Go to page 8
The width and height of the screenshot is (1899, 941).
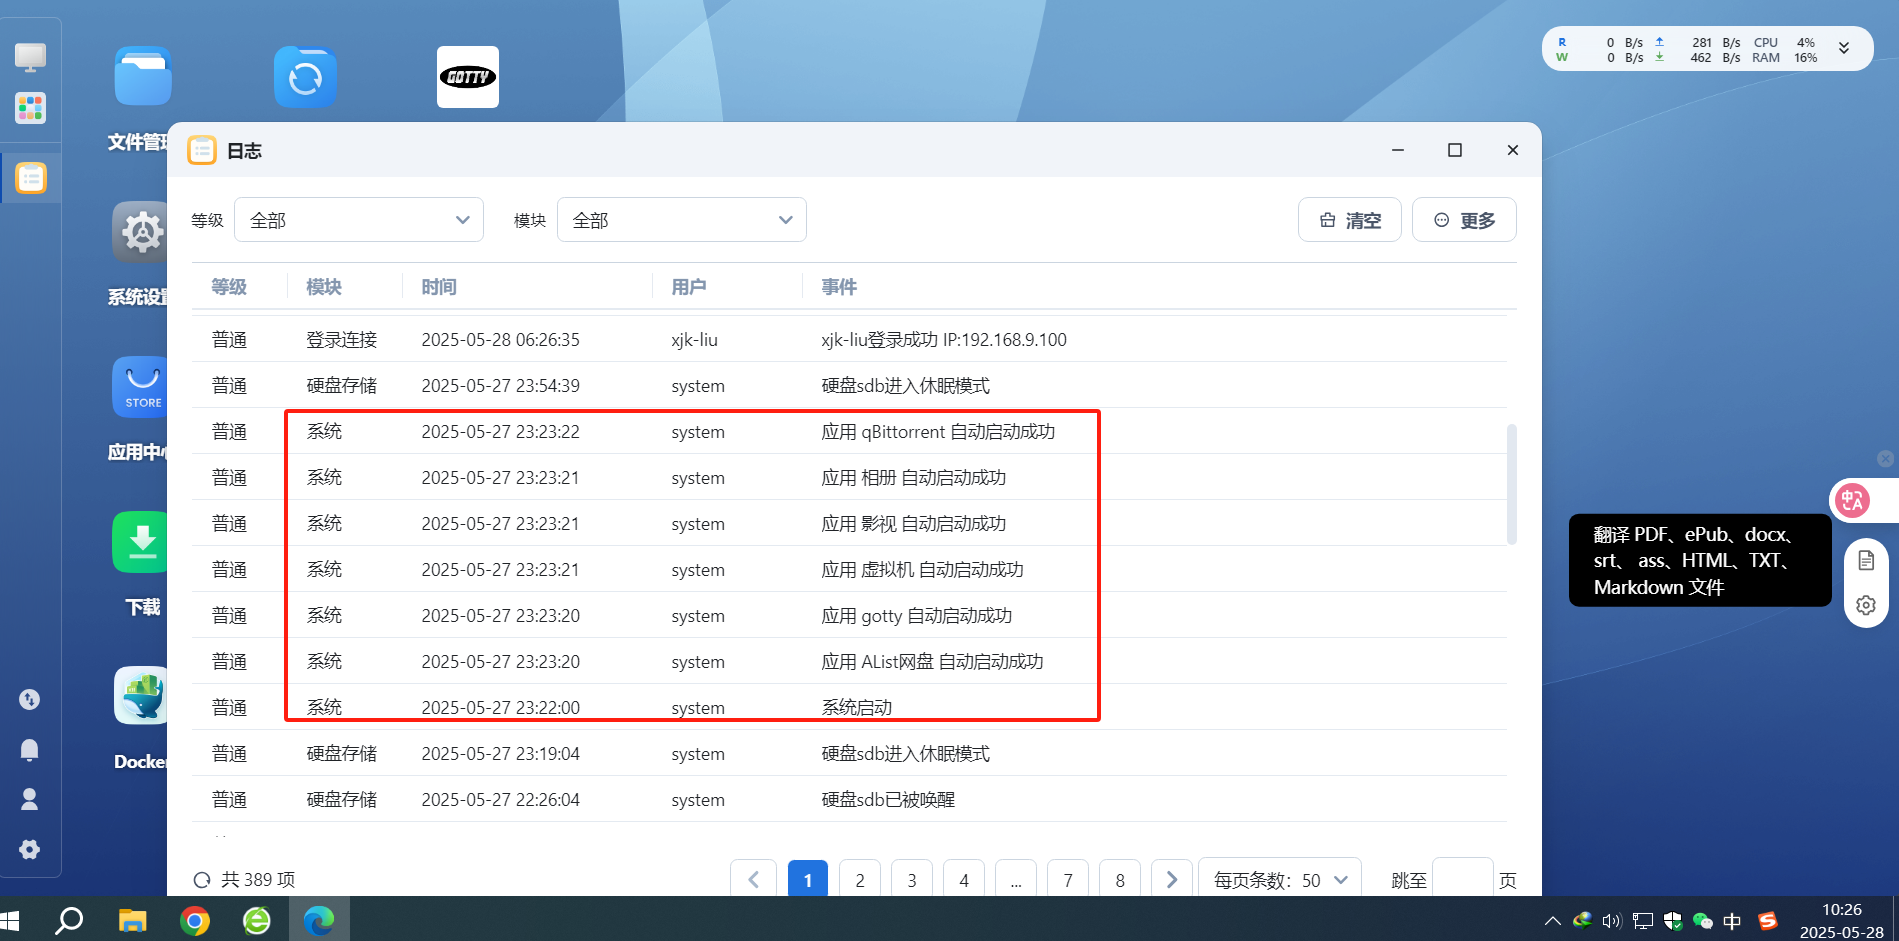1120,880
